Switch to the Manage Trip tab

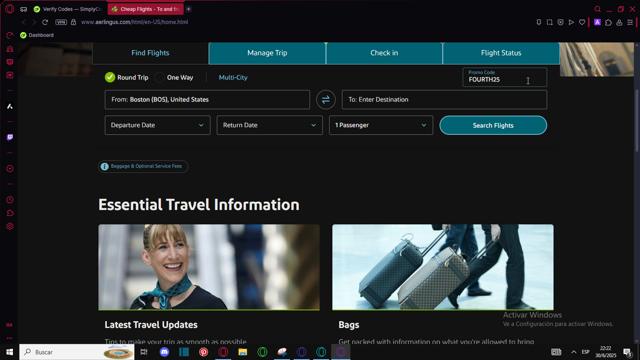tap(267, 53)
